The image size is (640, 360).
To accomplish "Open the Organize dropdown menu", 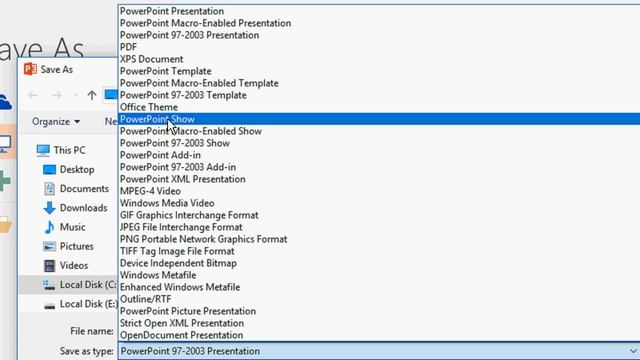I will point(56,122).
